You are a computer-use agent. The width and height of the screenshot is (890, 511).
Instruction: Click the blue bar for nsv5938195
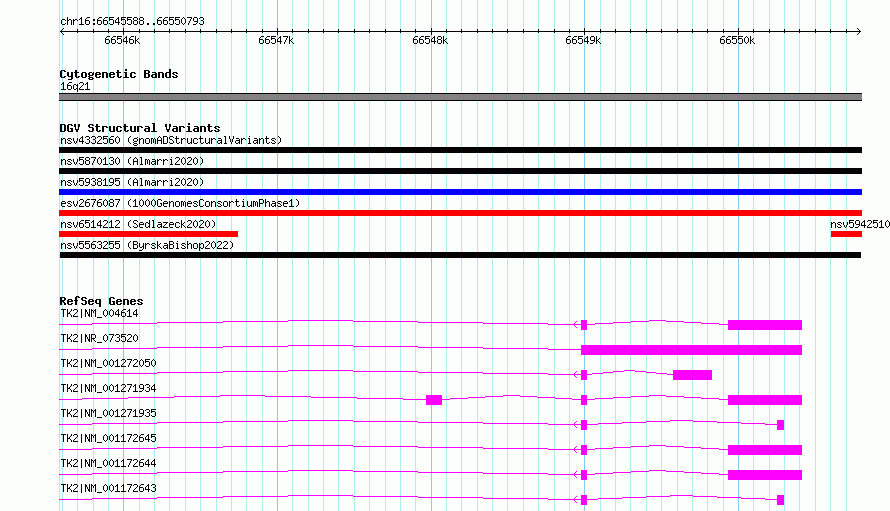pos(460,192)
